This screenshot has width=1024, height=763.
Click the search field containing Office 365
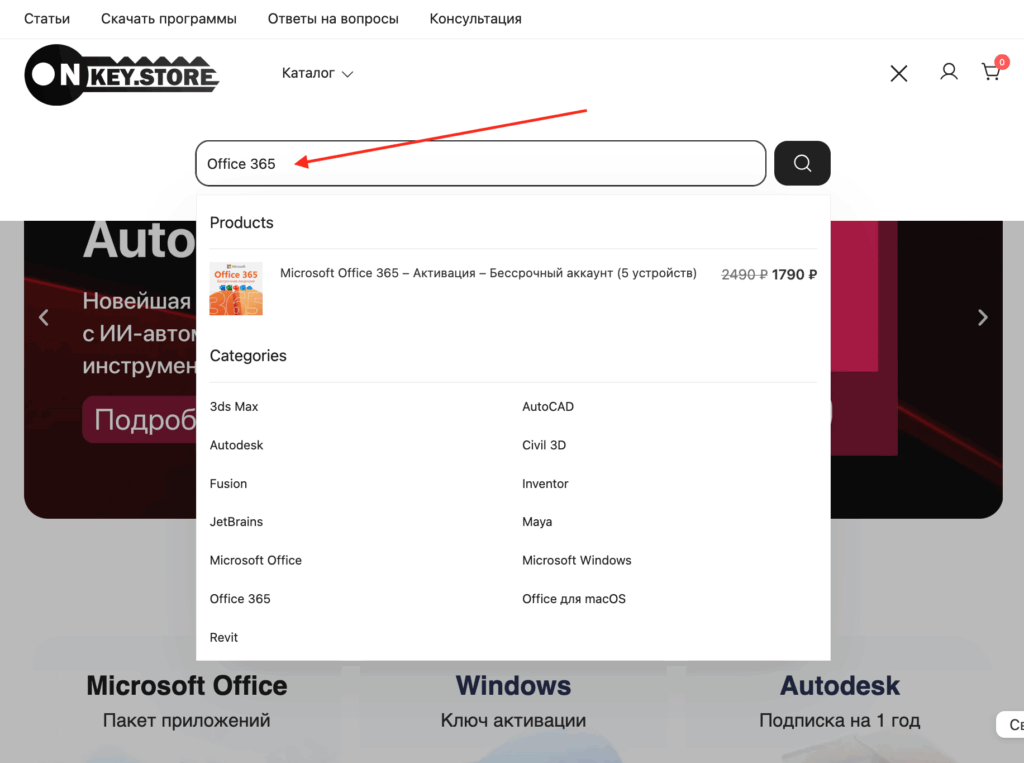pos(480,163)
